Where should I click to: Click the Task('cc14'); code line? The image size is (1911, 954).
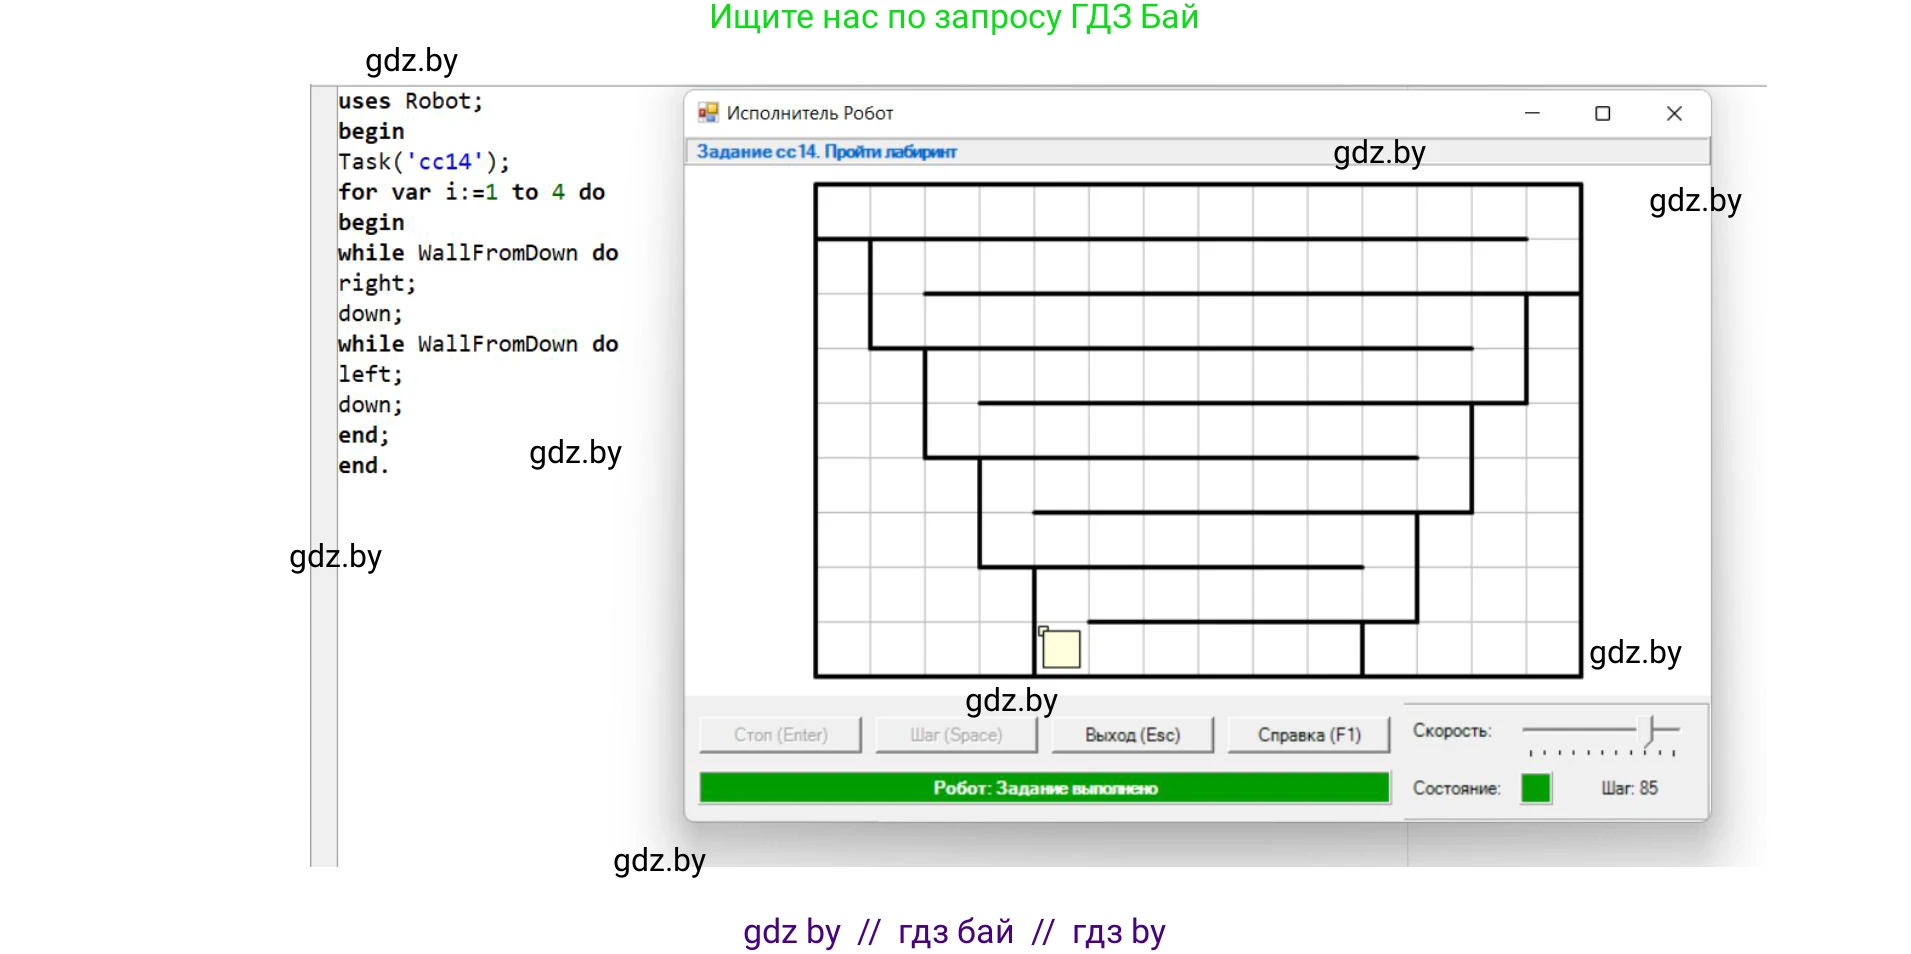(x=423, y=162)
